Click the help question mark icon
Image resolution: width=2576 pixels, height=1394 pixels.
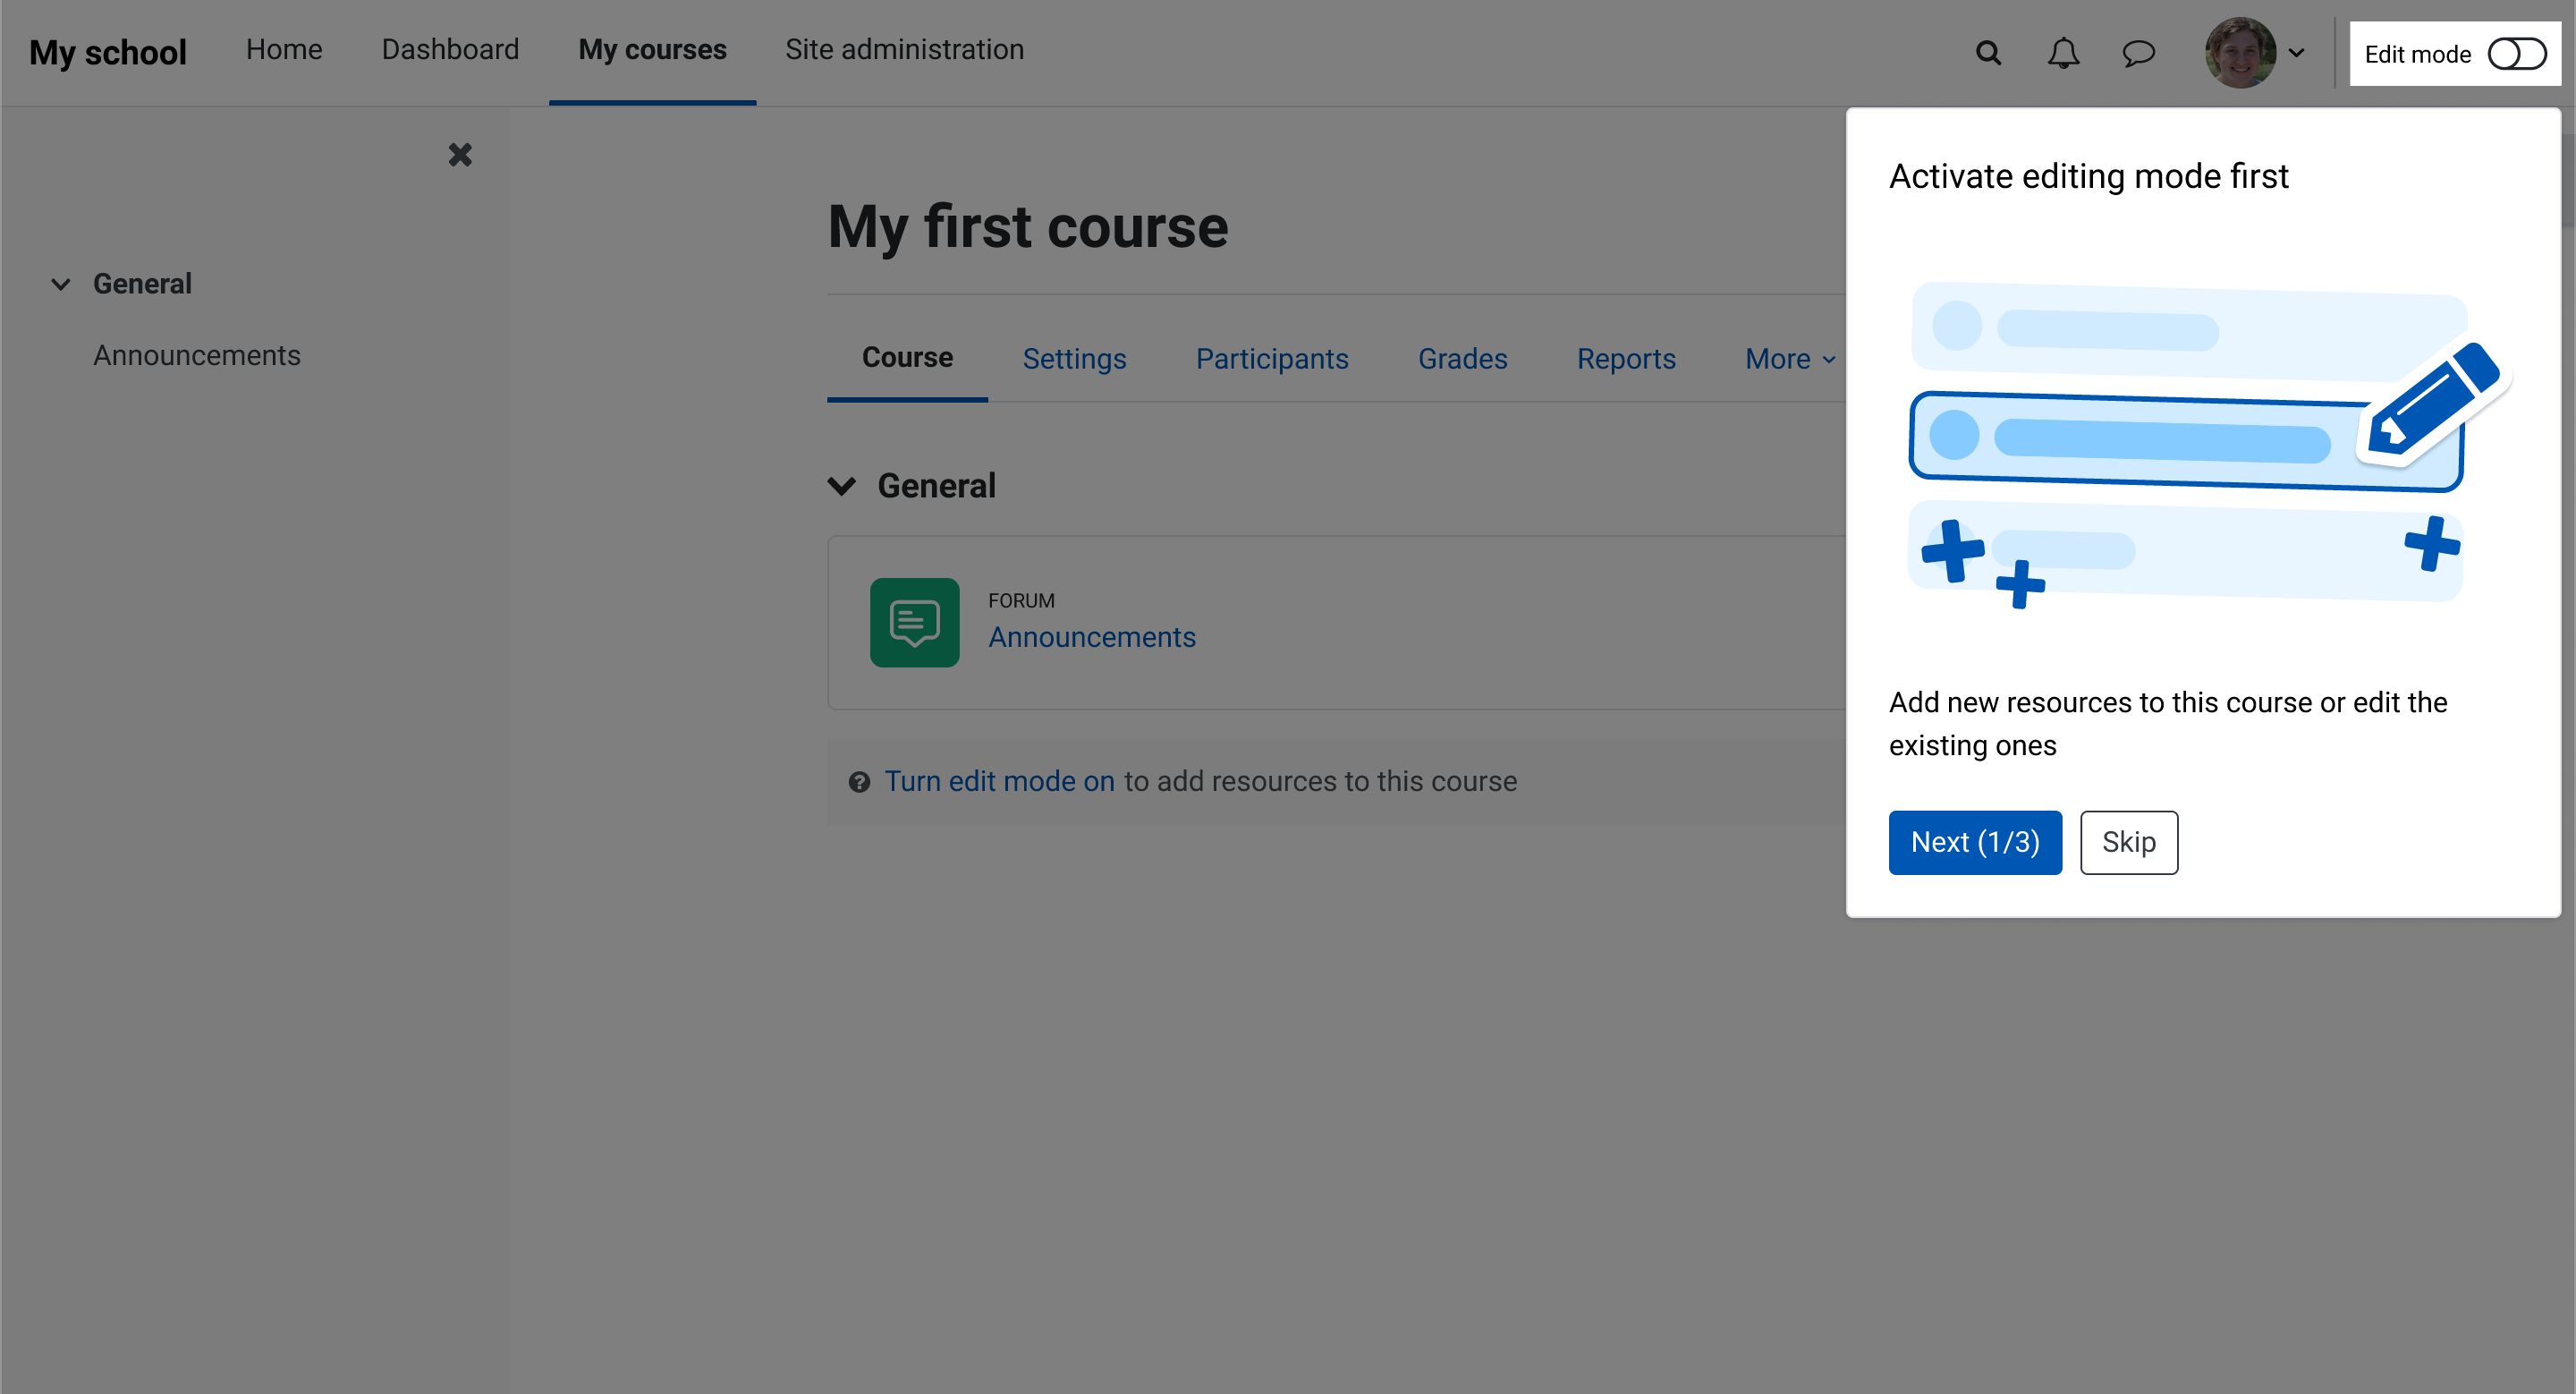[x=859, y=782]
